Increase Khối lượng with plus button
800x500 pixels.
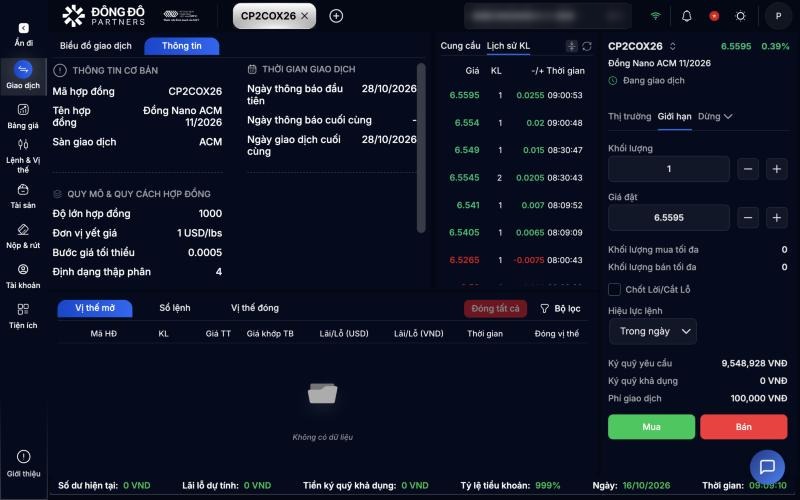tap(777, 169)
